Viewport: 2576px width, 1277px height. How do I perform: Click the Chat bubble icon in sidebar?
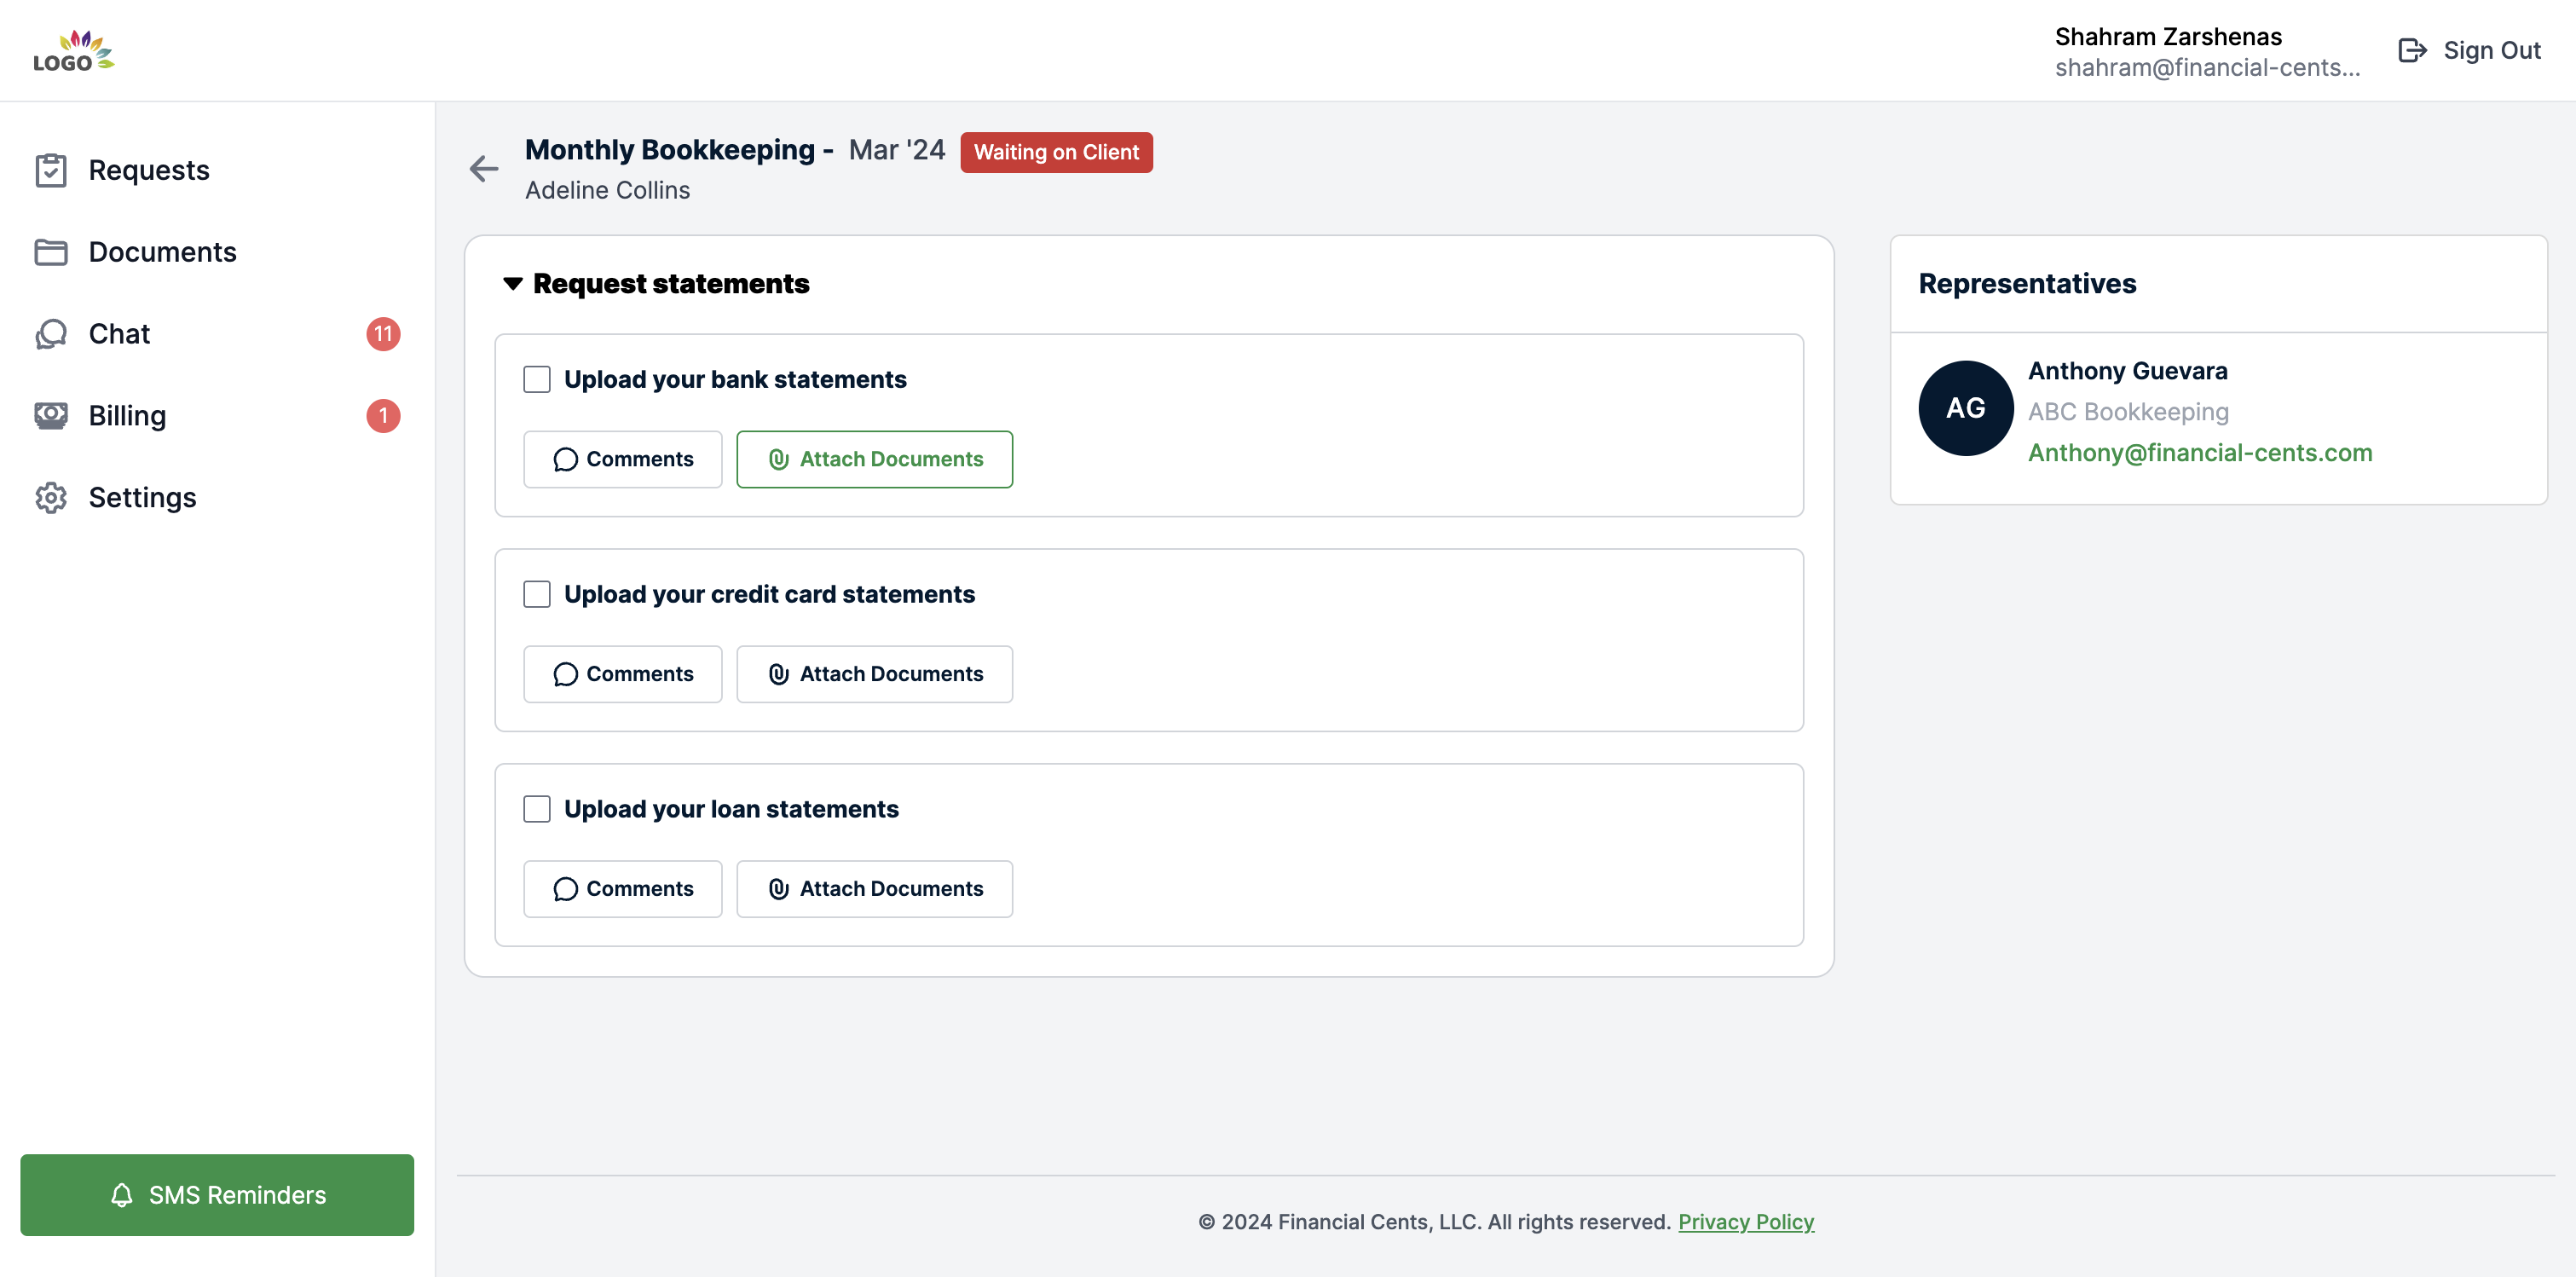click(51, 334)
